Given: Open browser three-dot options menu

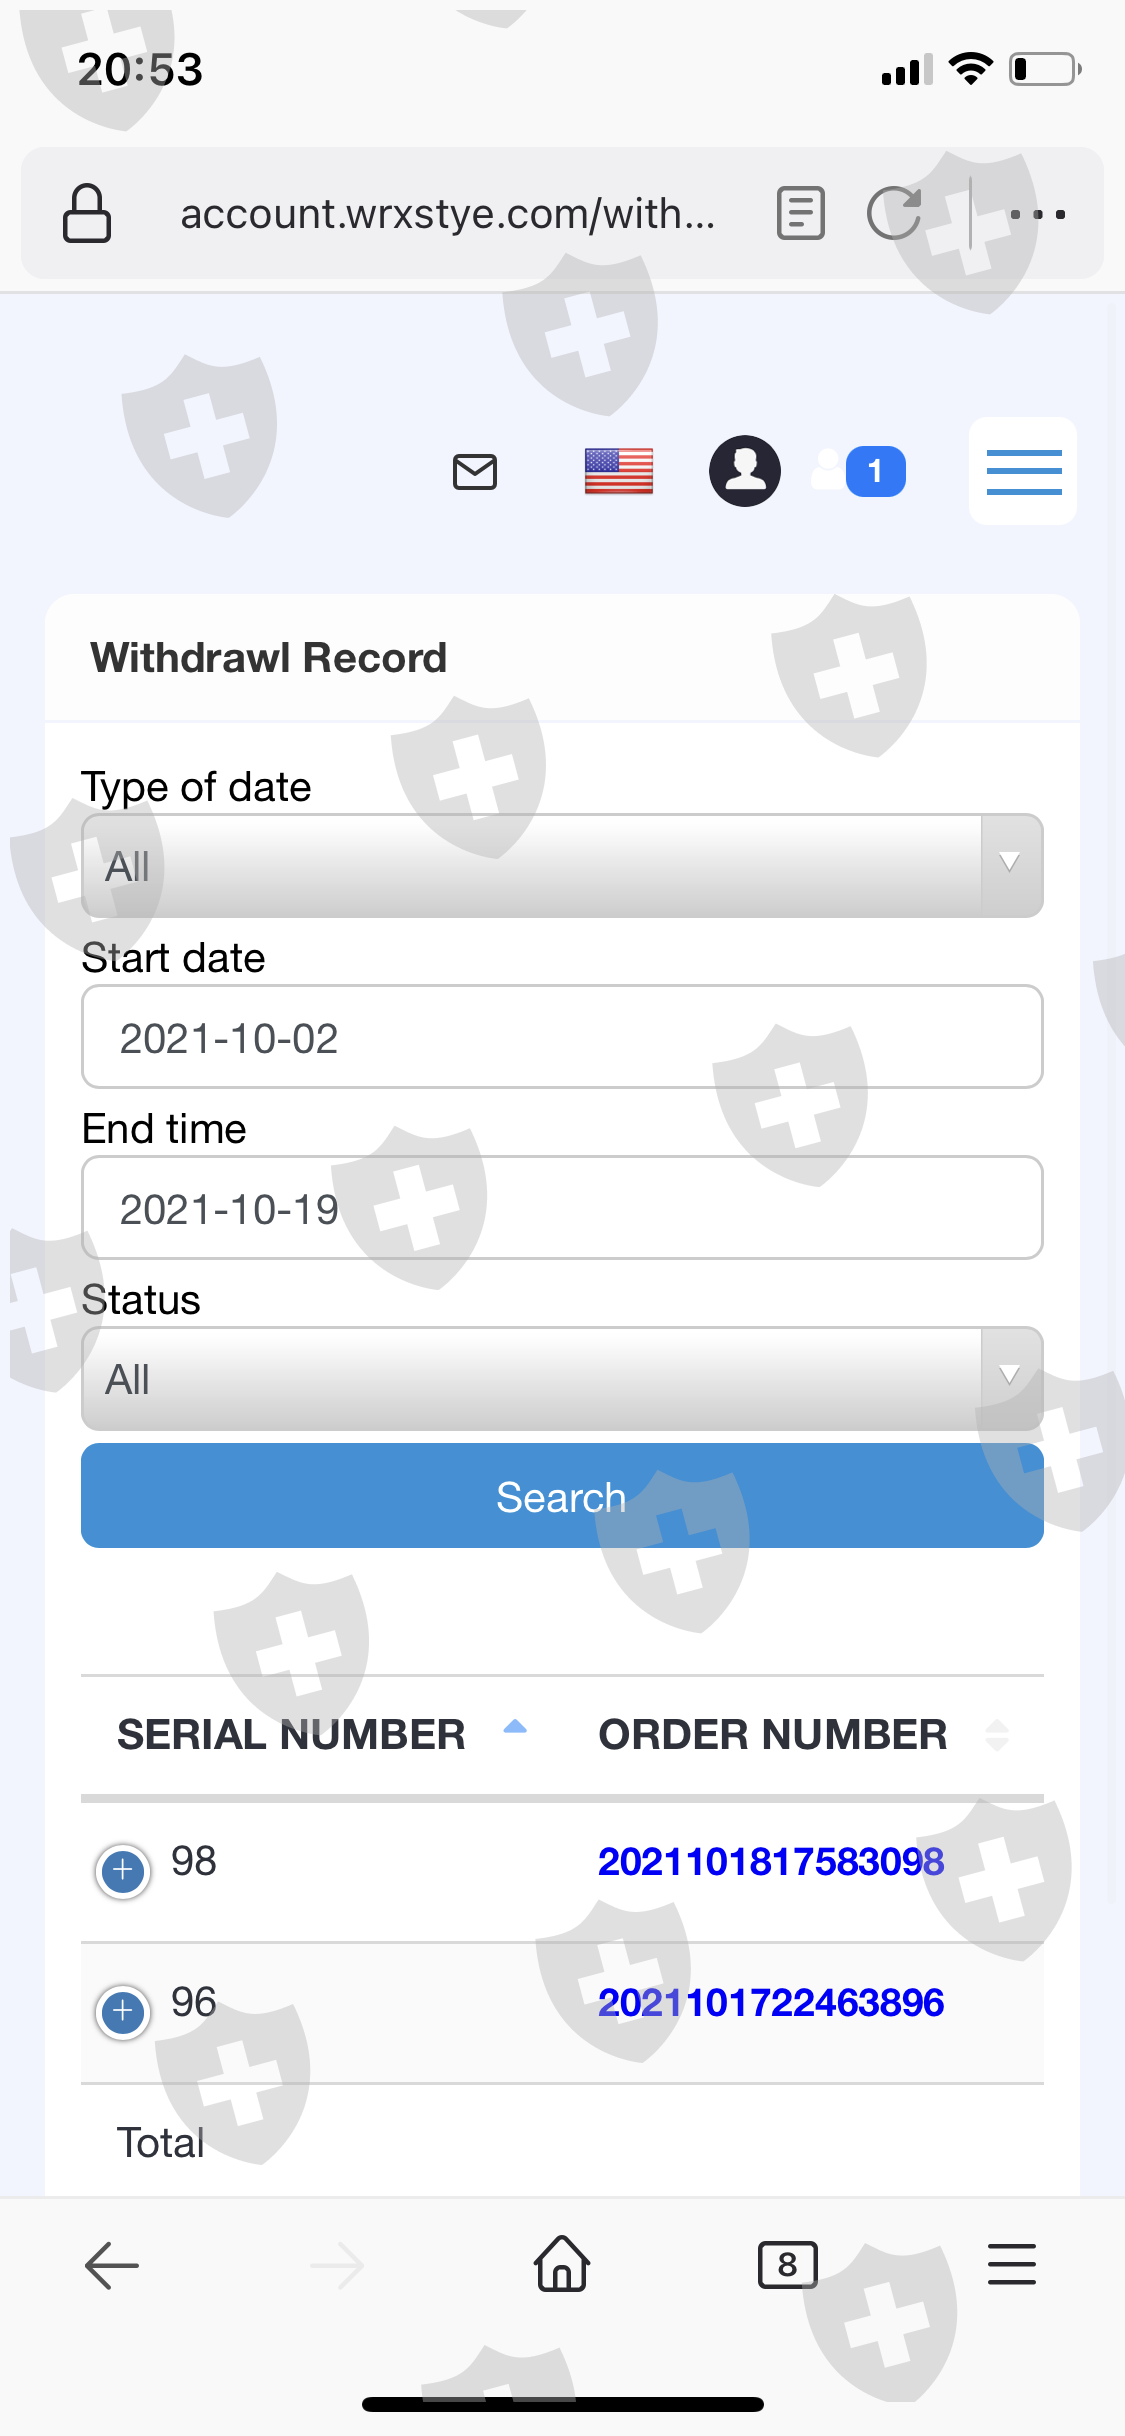Looking at the screenshot, I should [x=1037, y=214].
